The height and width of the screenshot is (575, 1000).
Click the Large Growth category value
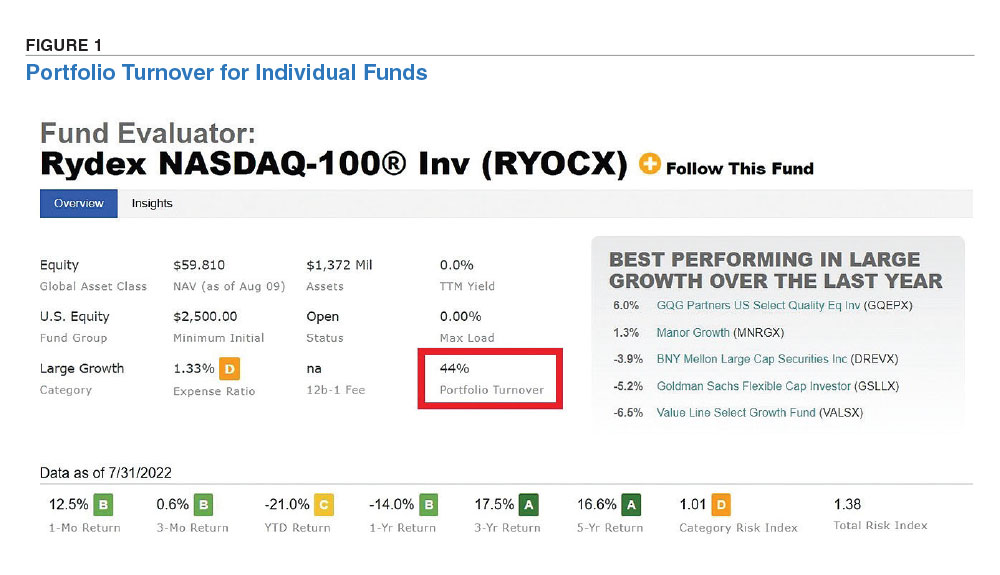point(82,368)
